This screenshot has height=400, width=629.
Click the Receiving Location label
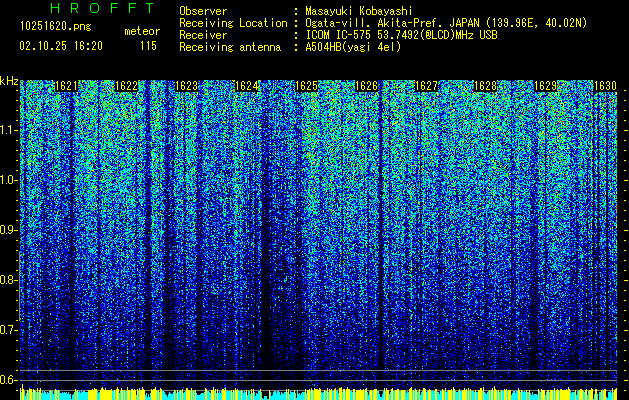click(x=233, y=23)
